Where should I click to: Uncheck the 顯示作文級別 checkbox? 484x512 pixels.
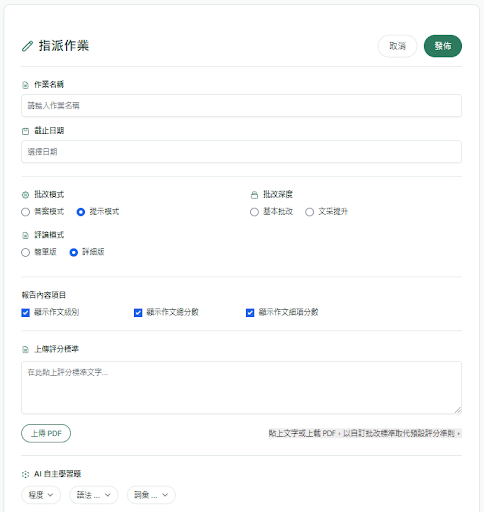pyautogui.click(x=25, y=313)
